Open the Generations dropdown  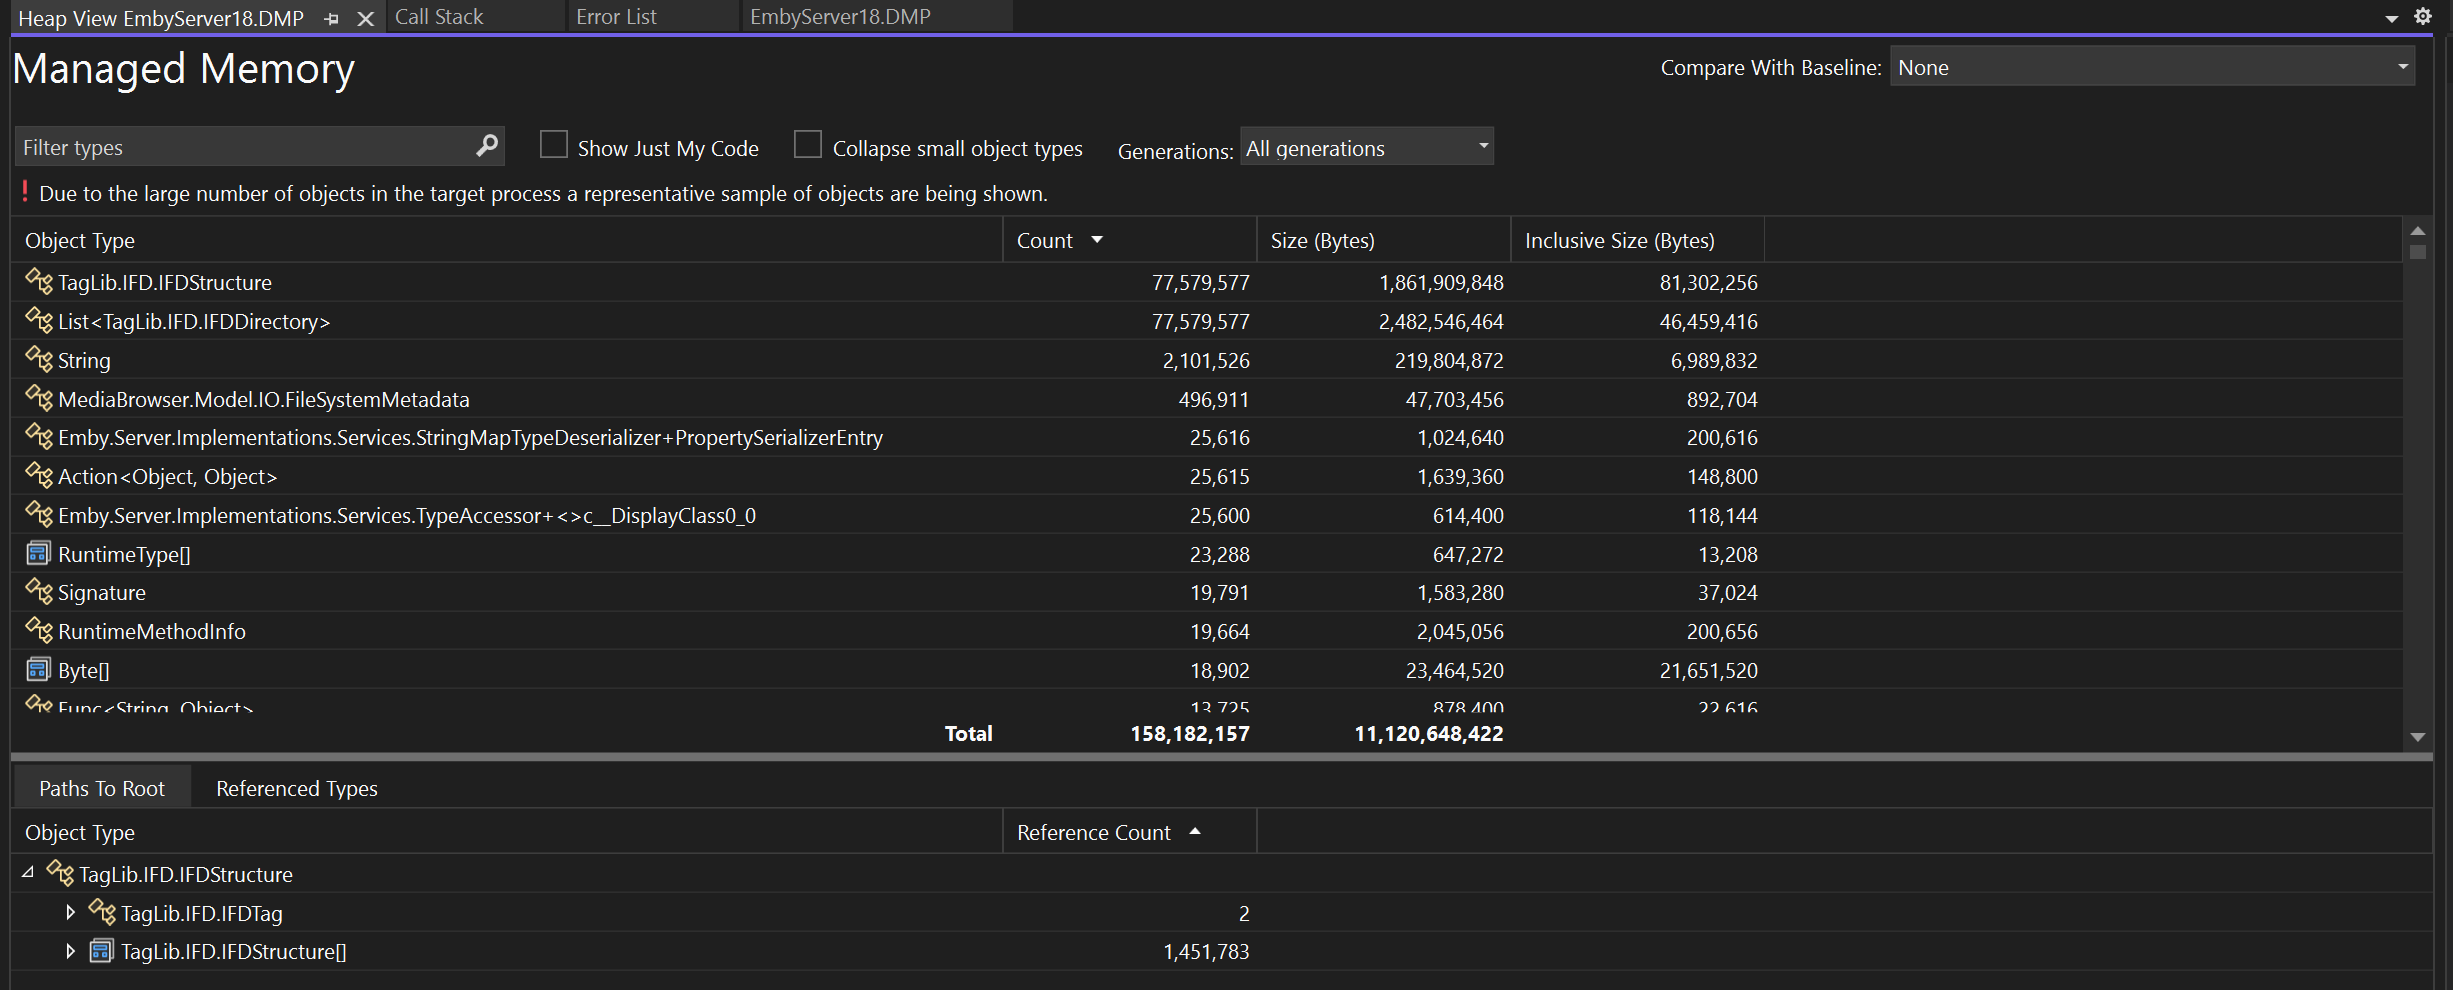[x=1366, y=147]
